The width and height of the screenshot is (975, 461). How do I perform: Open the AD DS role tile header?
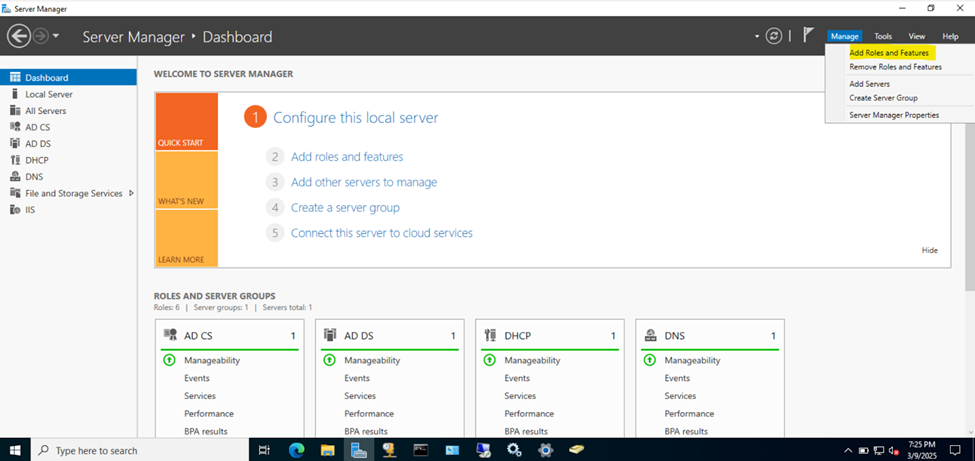(389, 335)
